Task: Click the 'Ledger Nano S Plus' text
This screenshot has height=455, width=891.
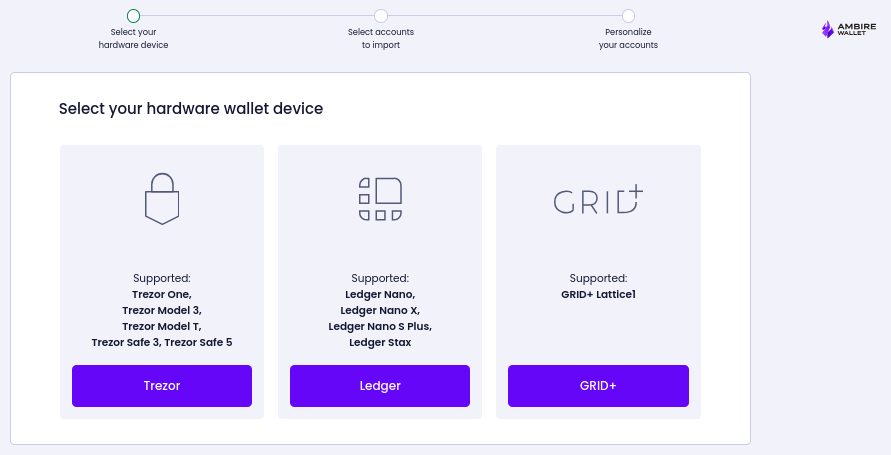Action: tap(380, 326)
